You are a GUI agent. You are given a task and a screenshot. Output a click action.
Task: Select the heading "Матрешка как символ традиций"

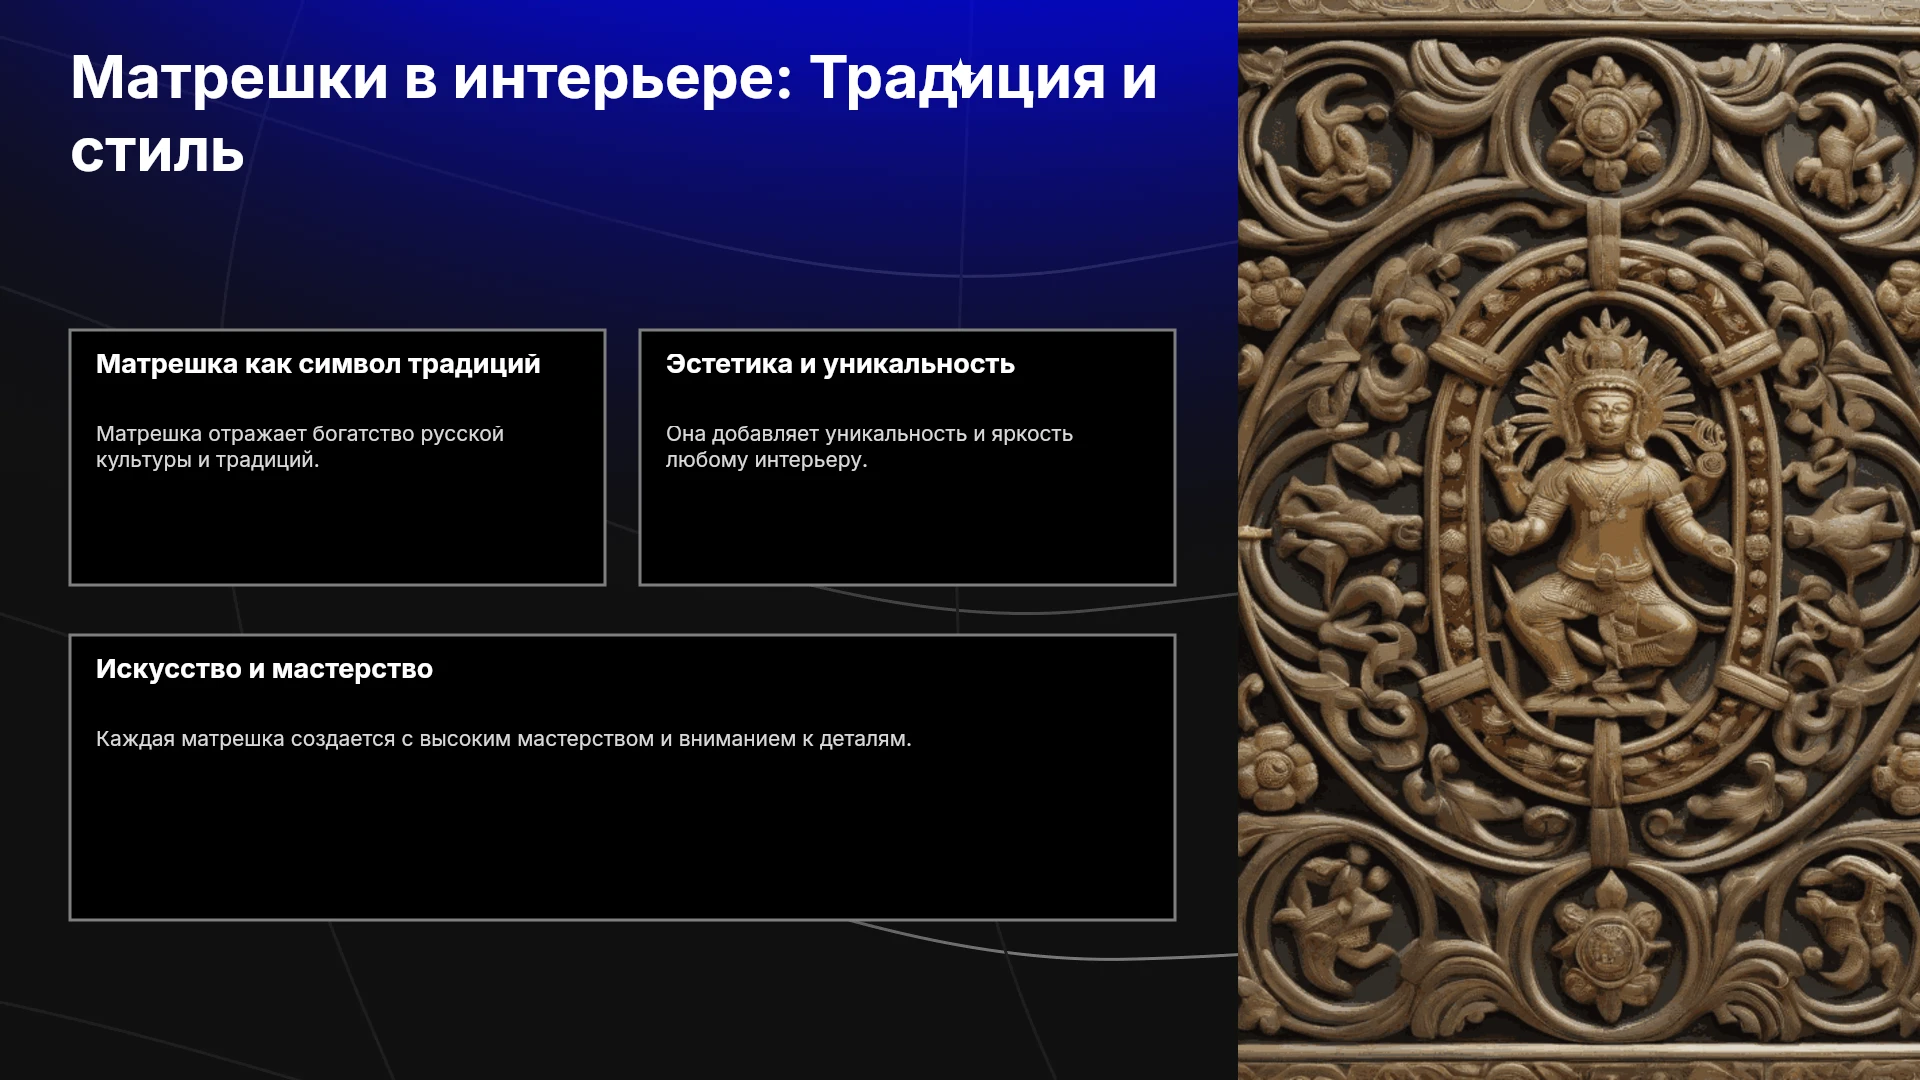click(x=318, y=364)
